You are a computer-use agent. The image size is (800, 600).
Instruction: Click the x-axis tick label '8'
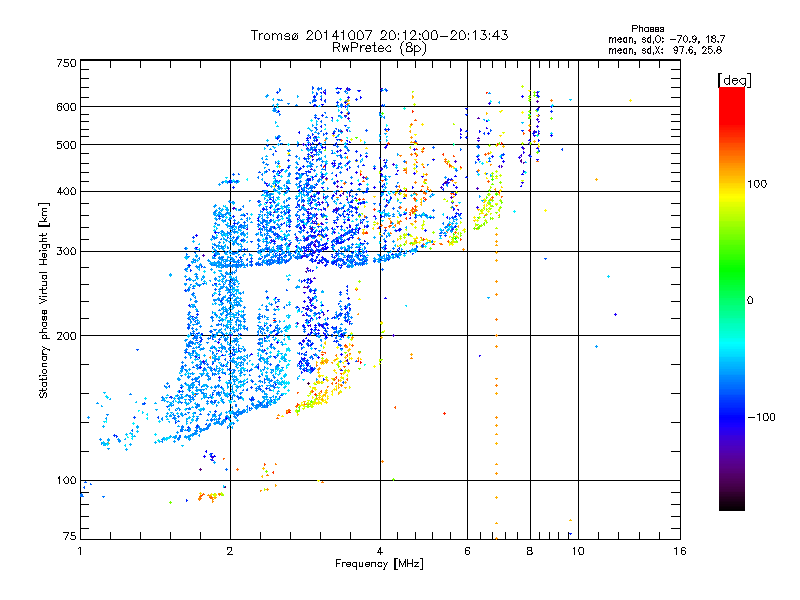coord(530,551)
